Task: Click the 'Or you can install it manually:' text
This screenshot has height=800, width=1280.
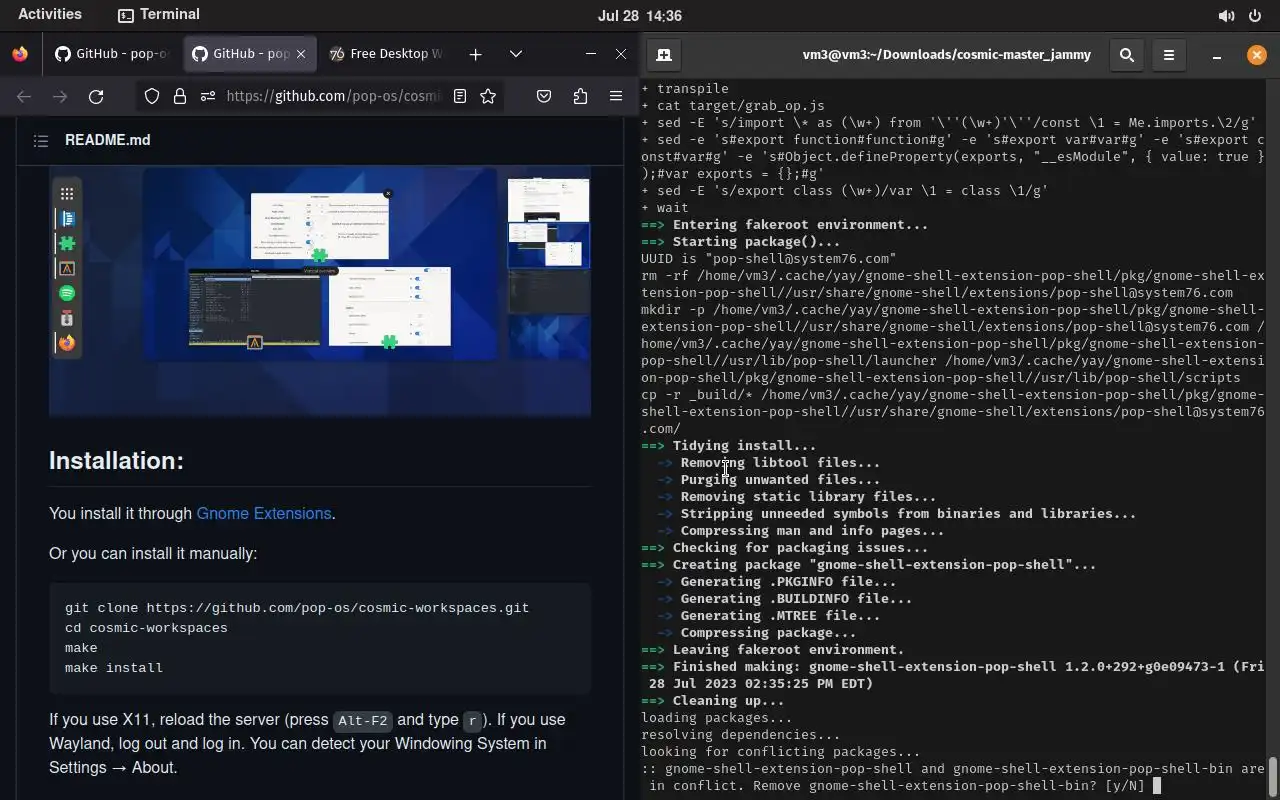Action: (153, 553)
